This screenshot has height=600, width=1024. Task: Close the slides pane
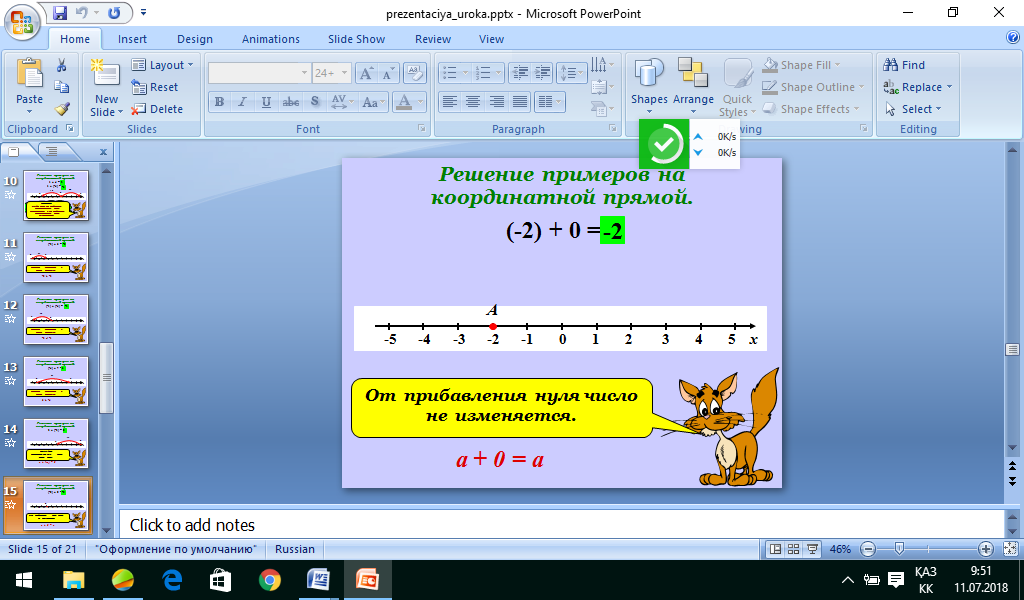pos(103,152)
